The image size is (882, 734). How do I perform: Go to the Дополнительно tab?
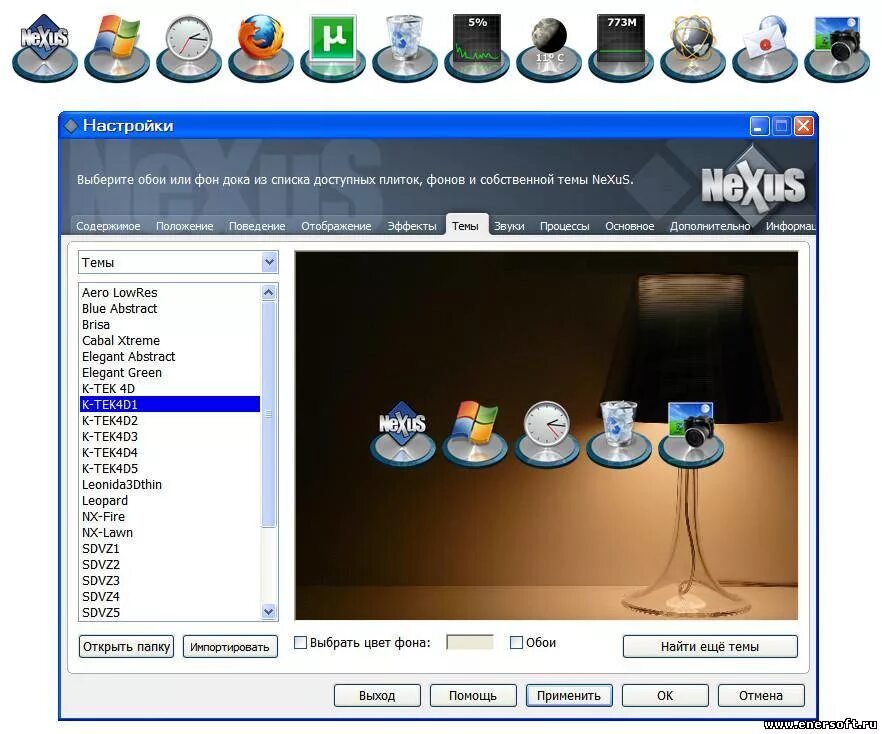point(710,226)
